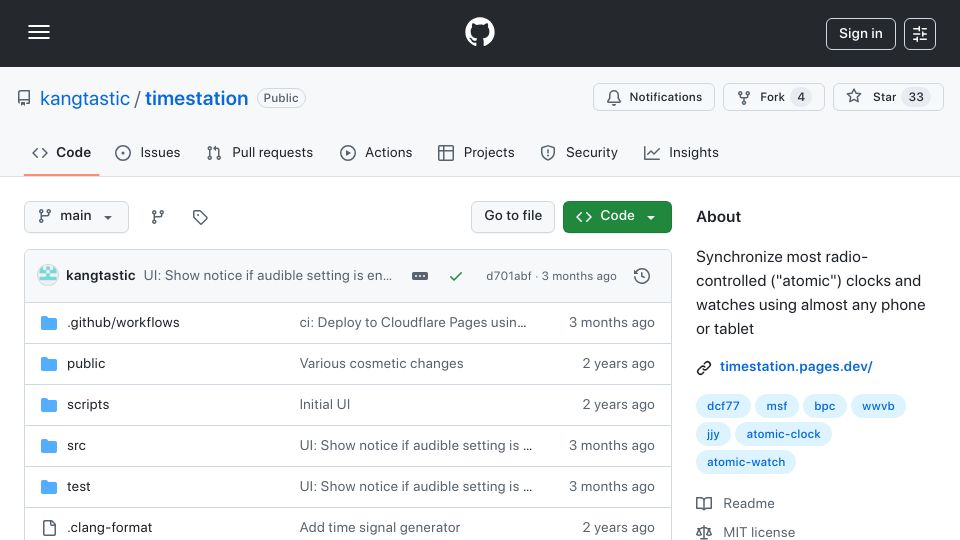960x540 pixels.
Task: Open the main branch dropdown
Action: coord(77,217)
